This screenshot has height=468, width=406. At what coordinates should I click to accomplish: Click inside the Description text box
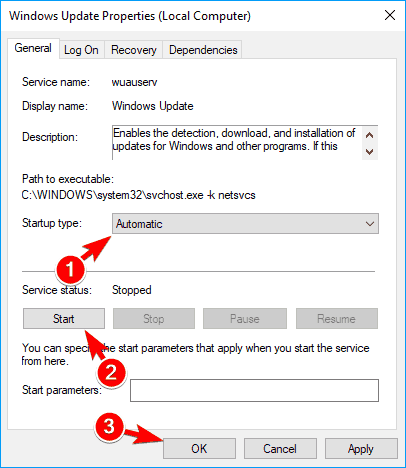coord(237,143)
